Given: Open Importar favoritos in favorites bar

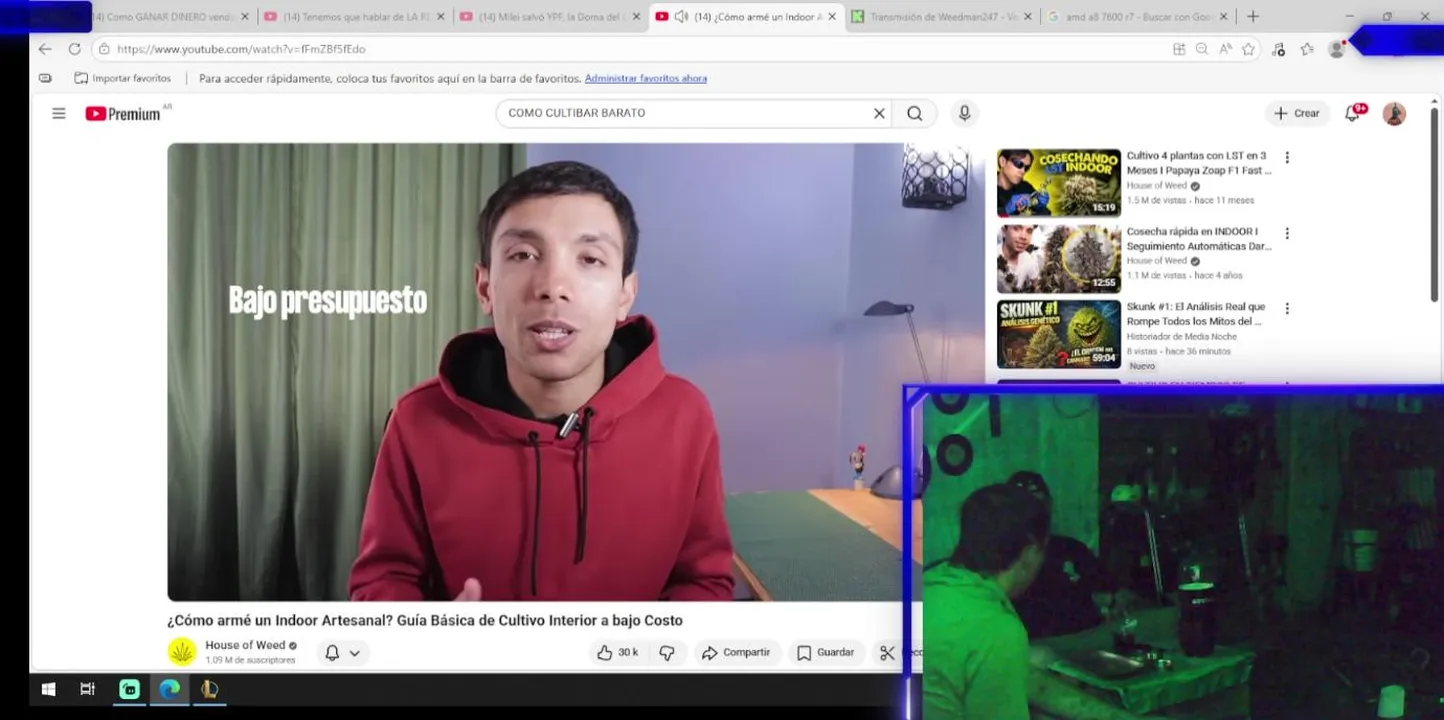Looking at the screenshot, I should pos(123,78).
